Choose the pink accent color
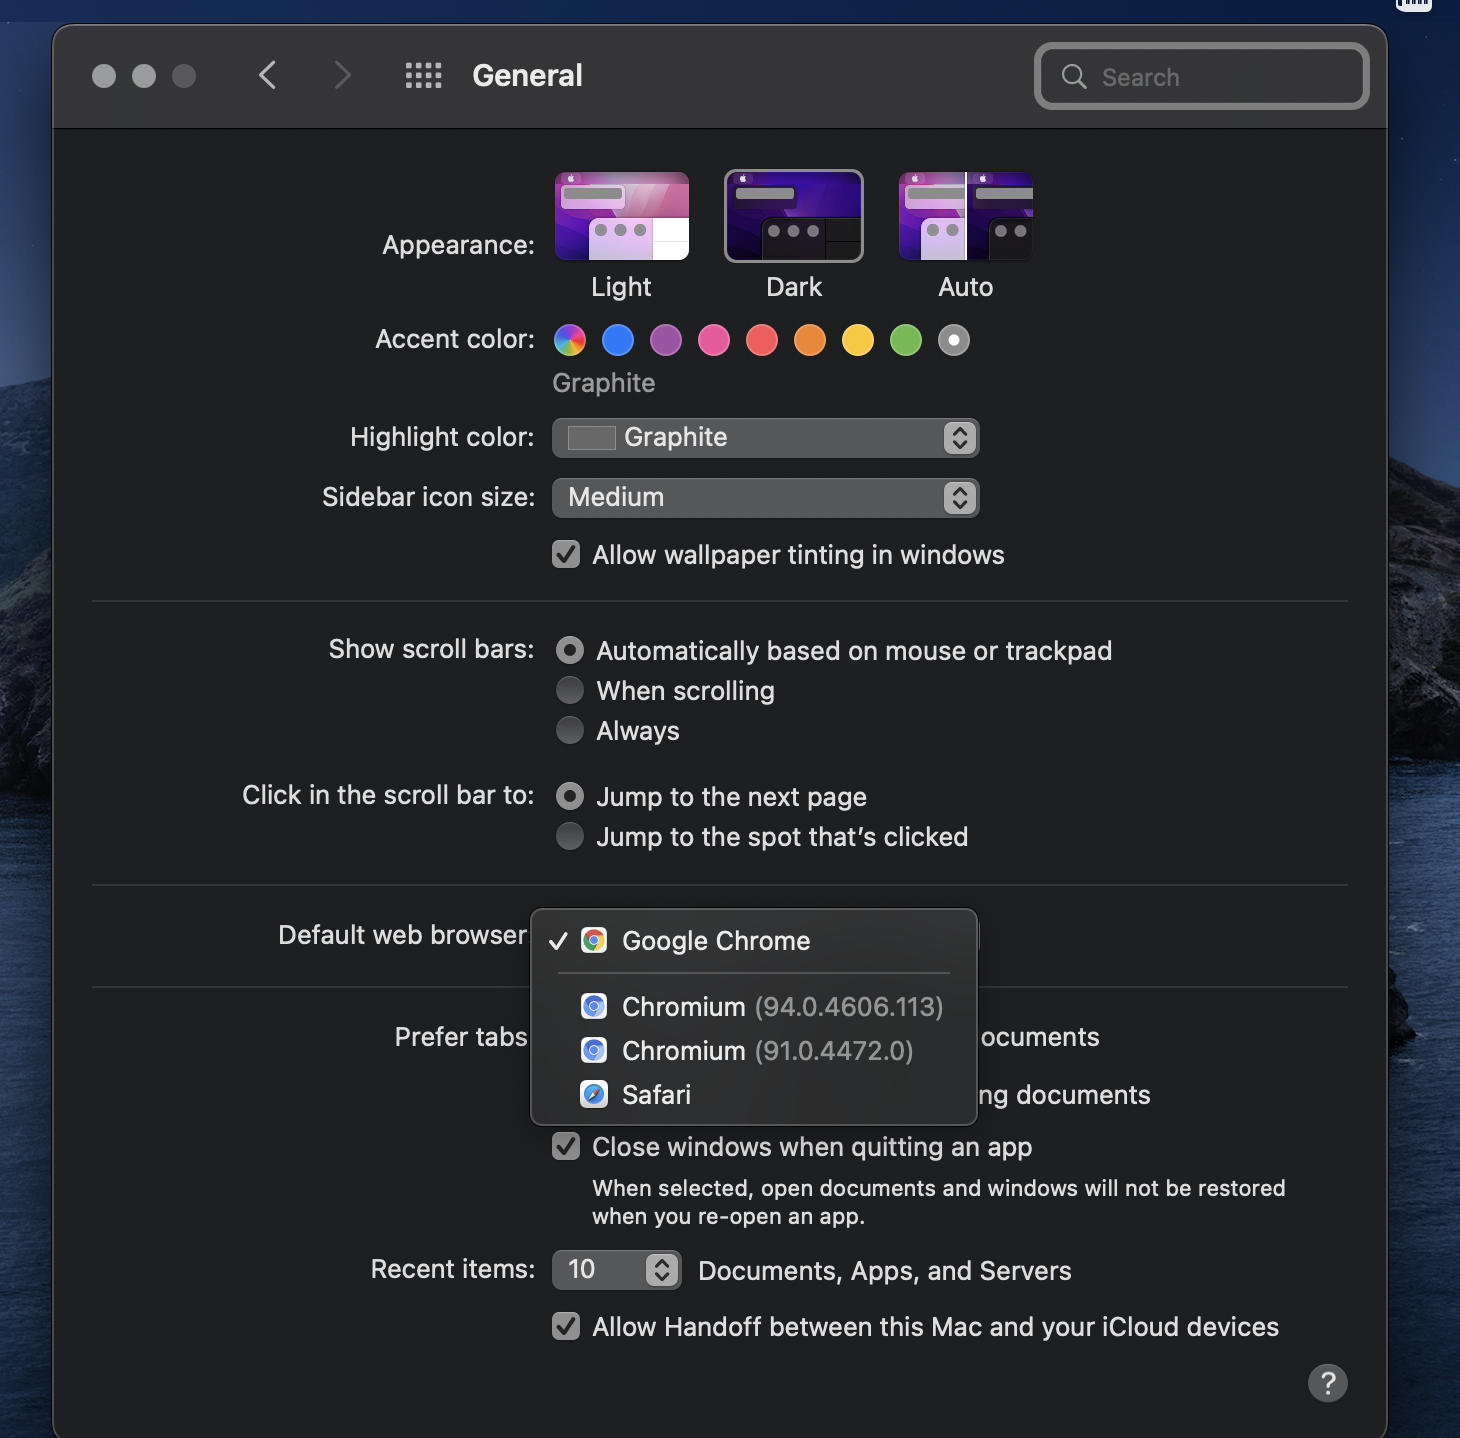 tap(714, 340)
